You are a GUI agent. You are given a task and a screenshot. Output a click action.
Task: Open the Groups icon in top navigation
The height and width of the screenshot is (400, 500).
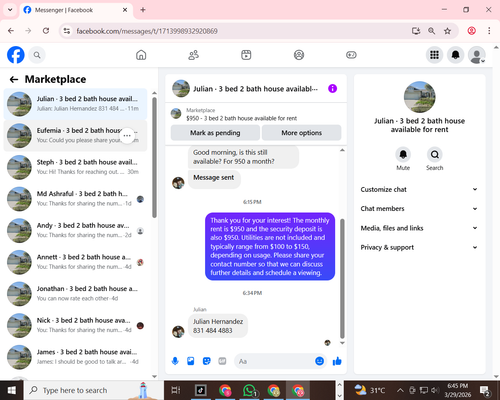click(x=299, y=55)
